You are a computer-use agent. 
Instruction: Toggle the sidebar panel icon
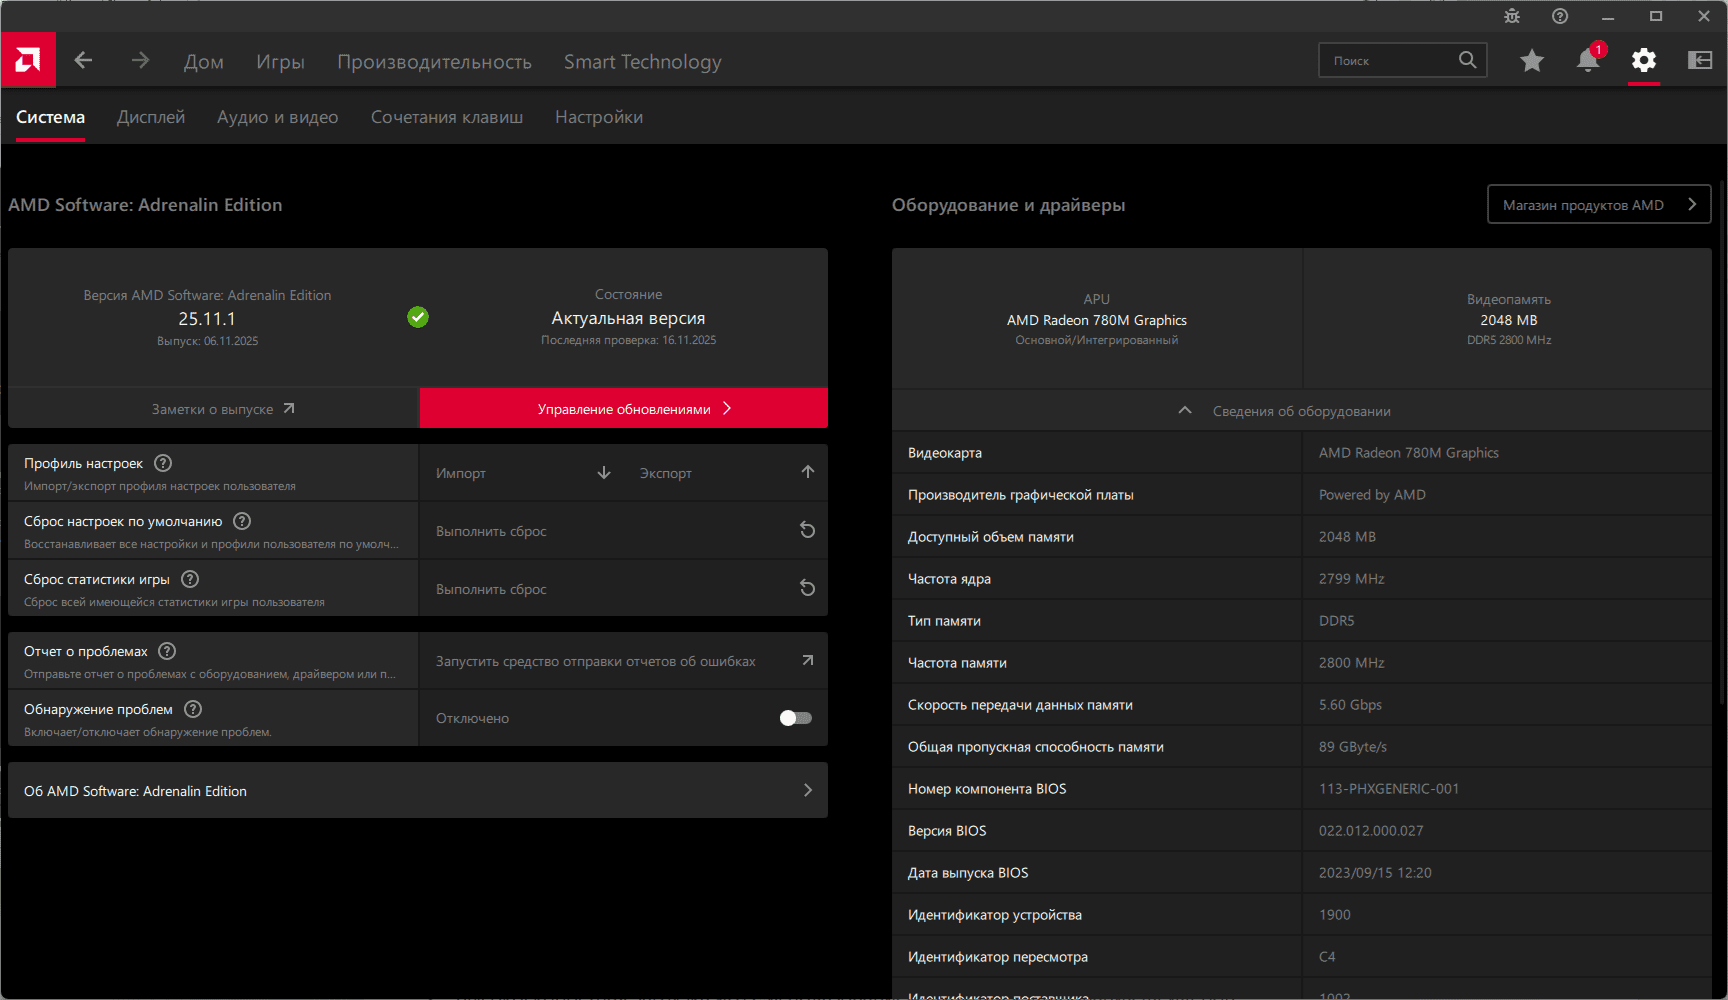1700,61
